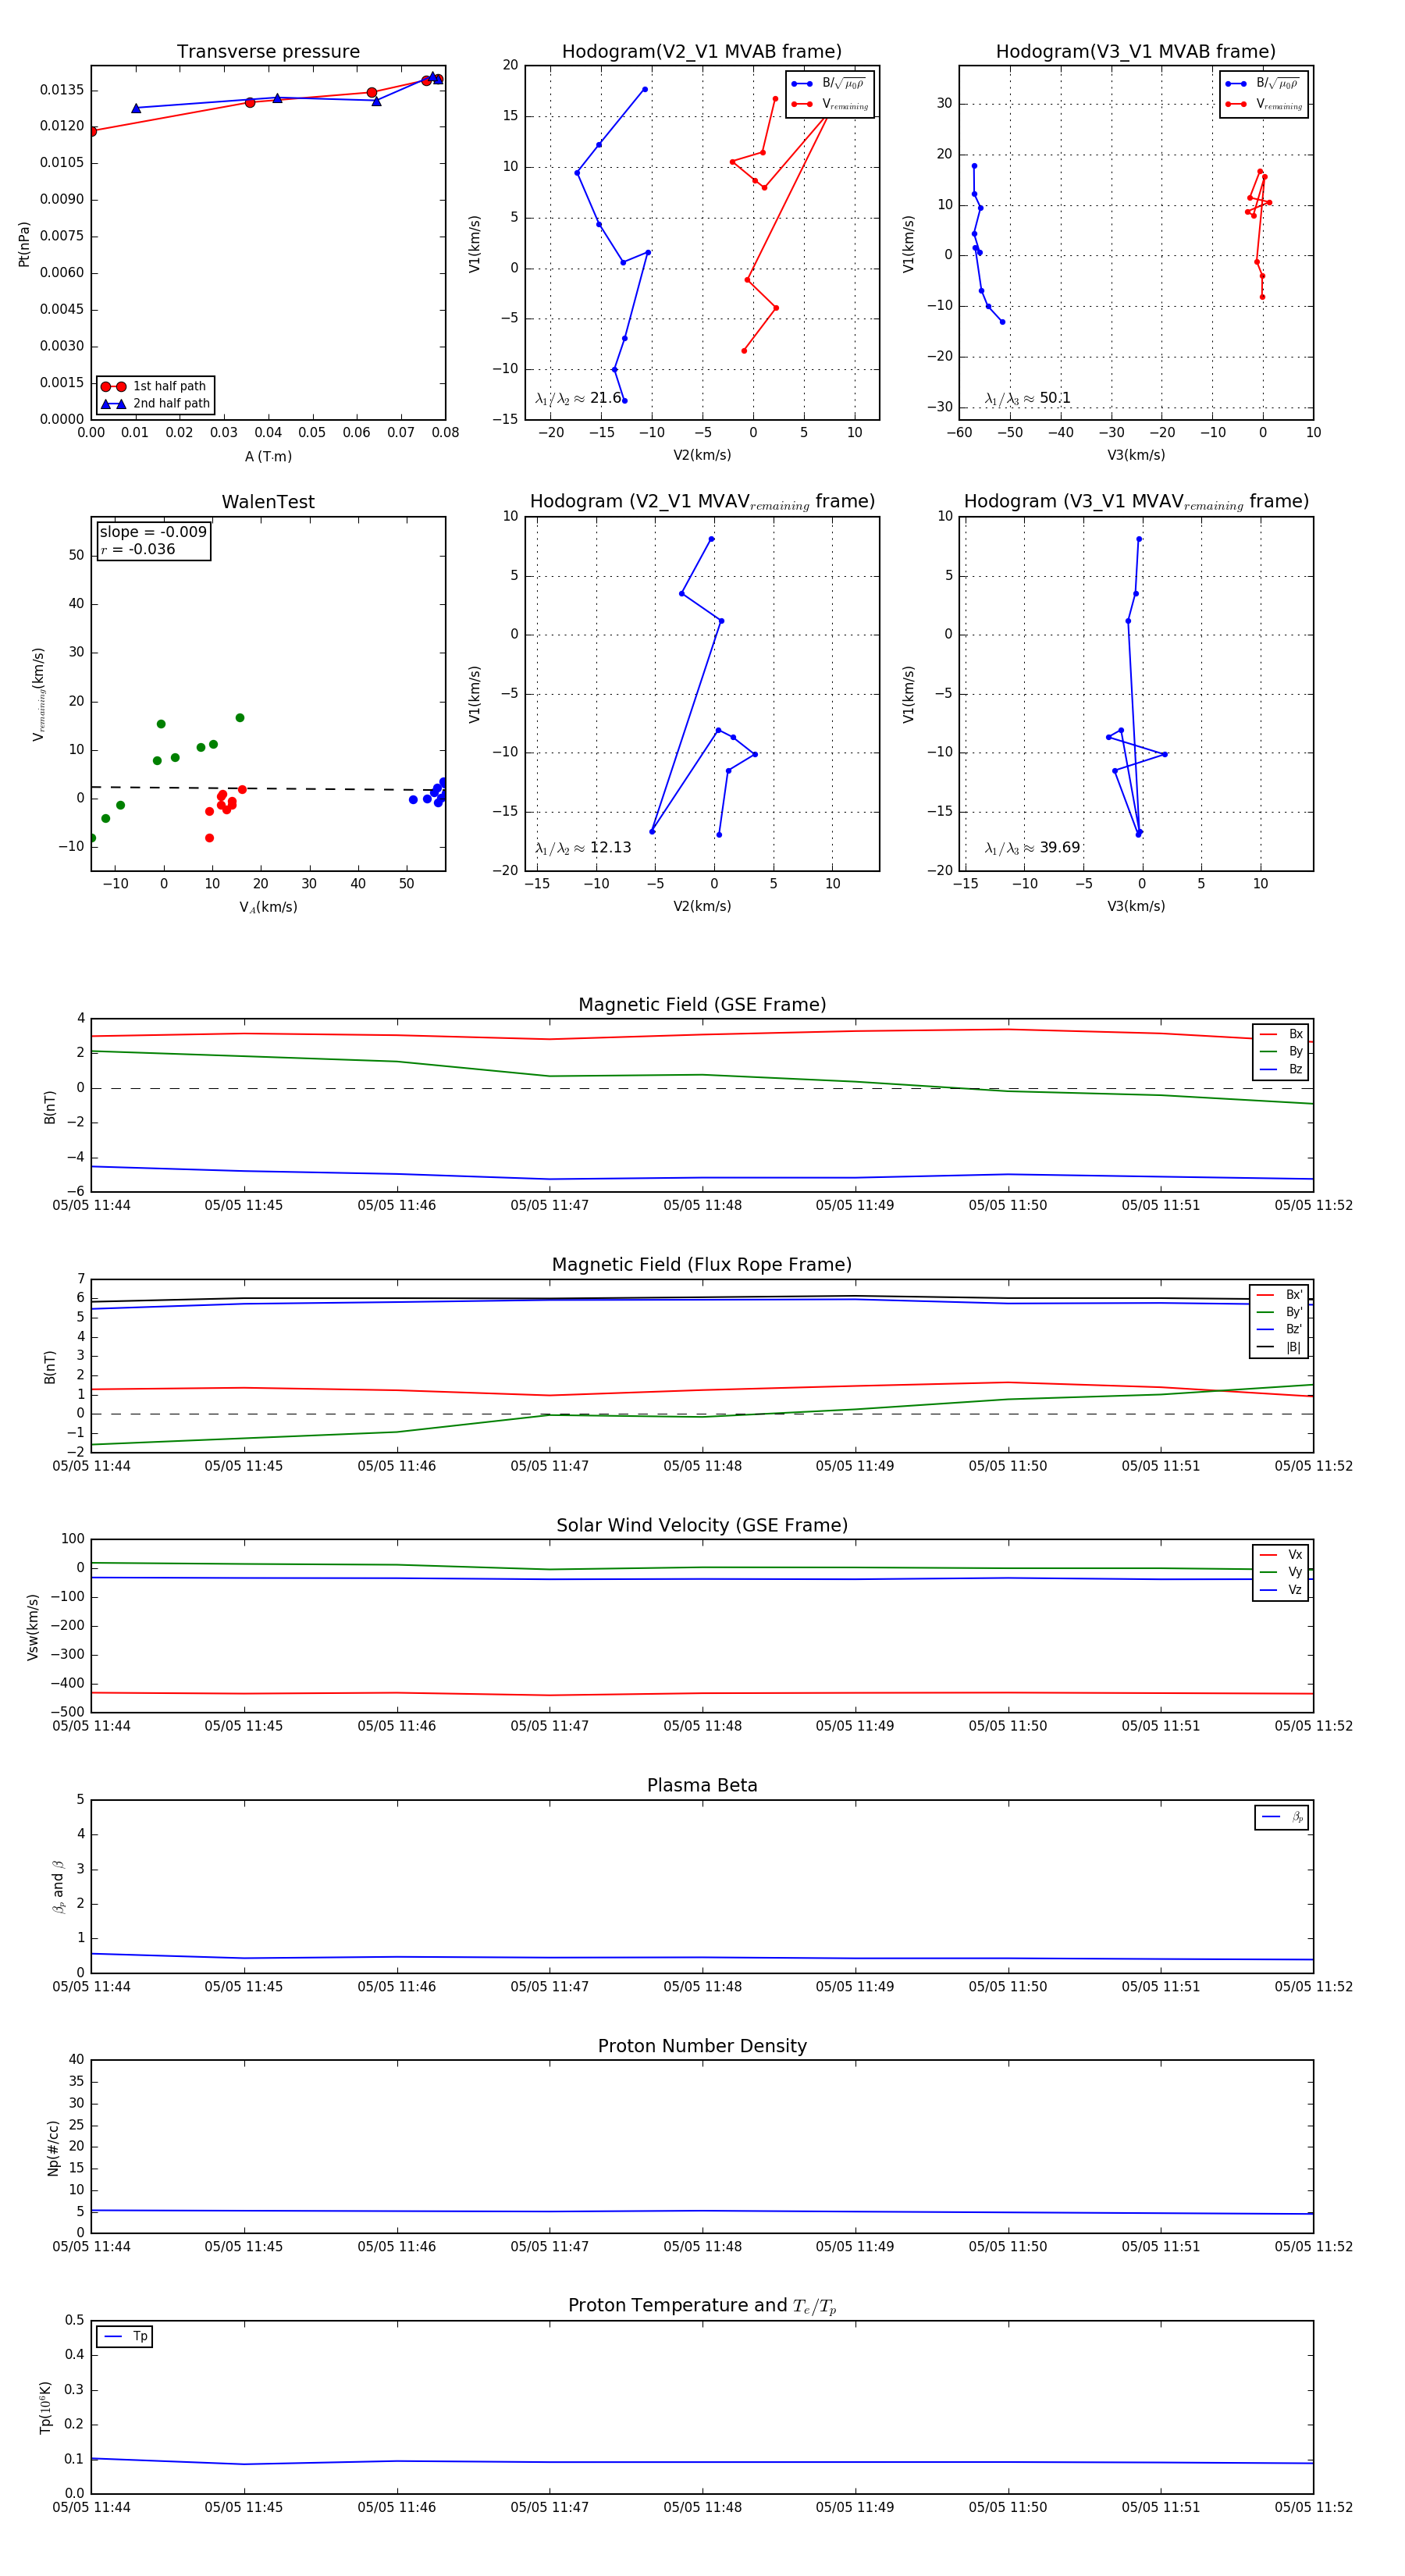Image resolution: width=1405 pixels, height=2576 pixels.
Task: Click the "By" legend entry in GSE magnetic field
Action: (x=1281, y=1051)
